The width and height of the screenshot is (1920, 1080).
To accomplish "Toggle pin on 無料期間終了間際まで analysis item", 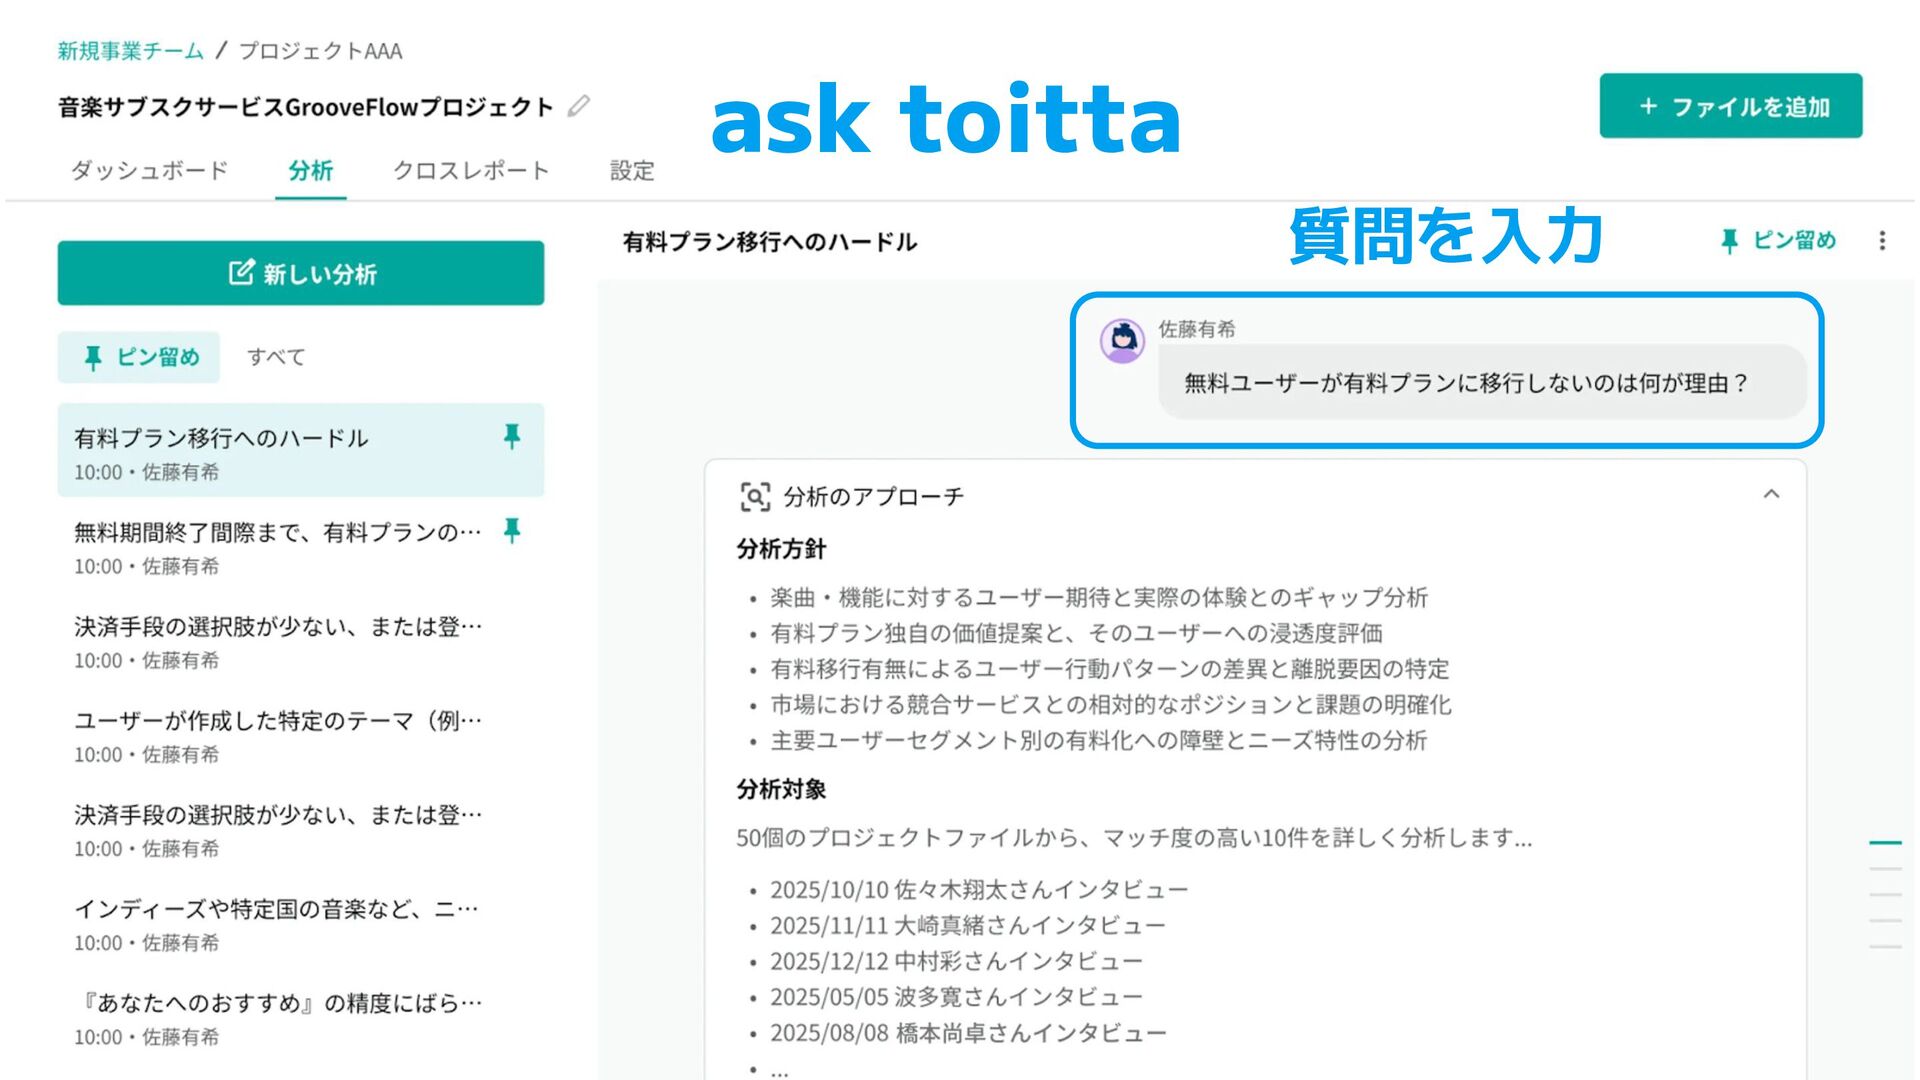I will pos(512,530).
